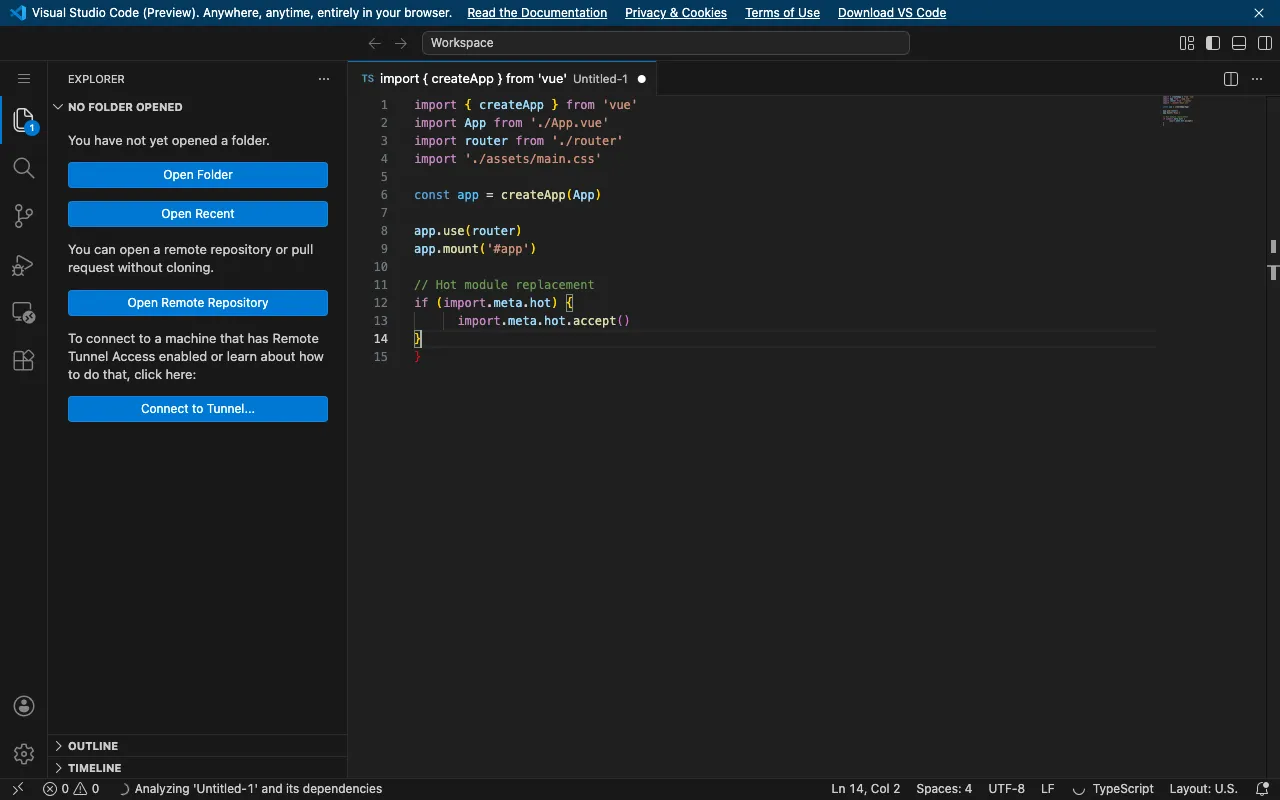1280x800 pixels.
Task: Click the editor minimap code preview
Action: (1178, 109)
